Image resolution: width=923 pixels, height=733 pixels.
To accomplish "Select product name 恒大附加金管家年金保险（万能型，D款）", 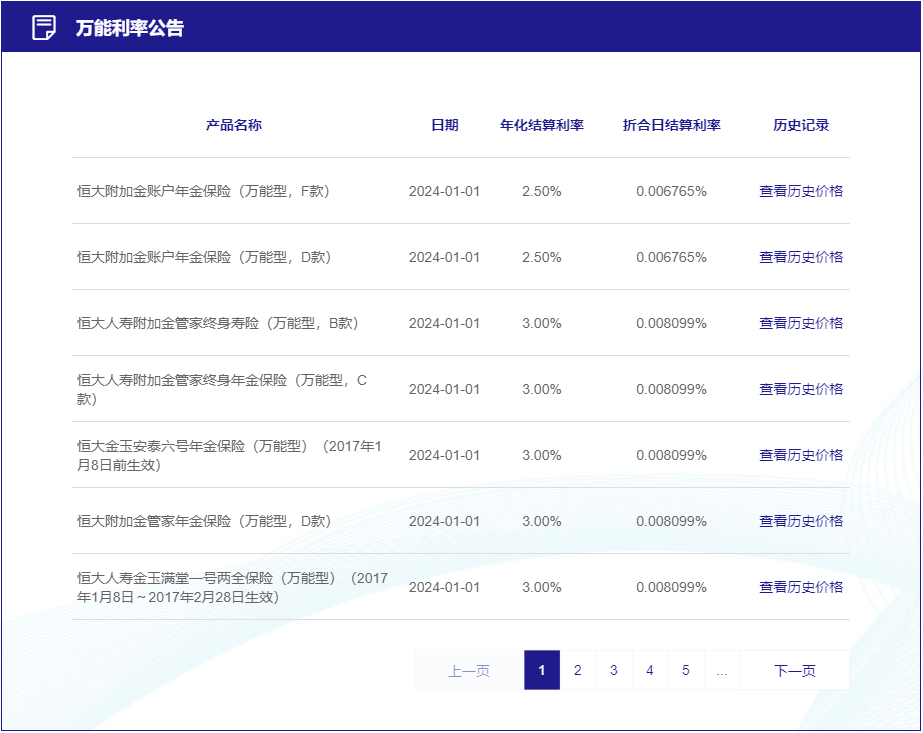I will (205, 520).
